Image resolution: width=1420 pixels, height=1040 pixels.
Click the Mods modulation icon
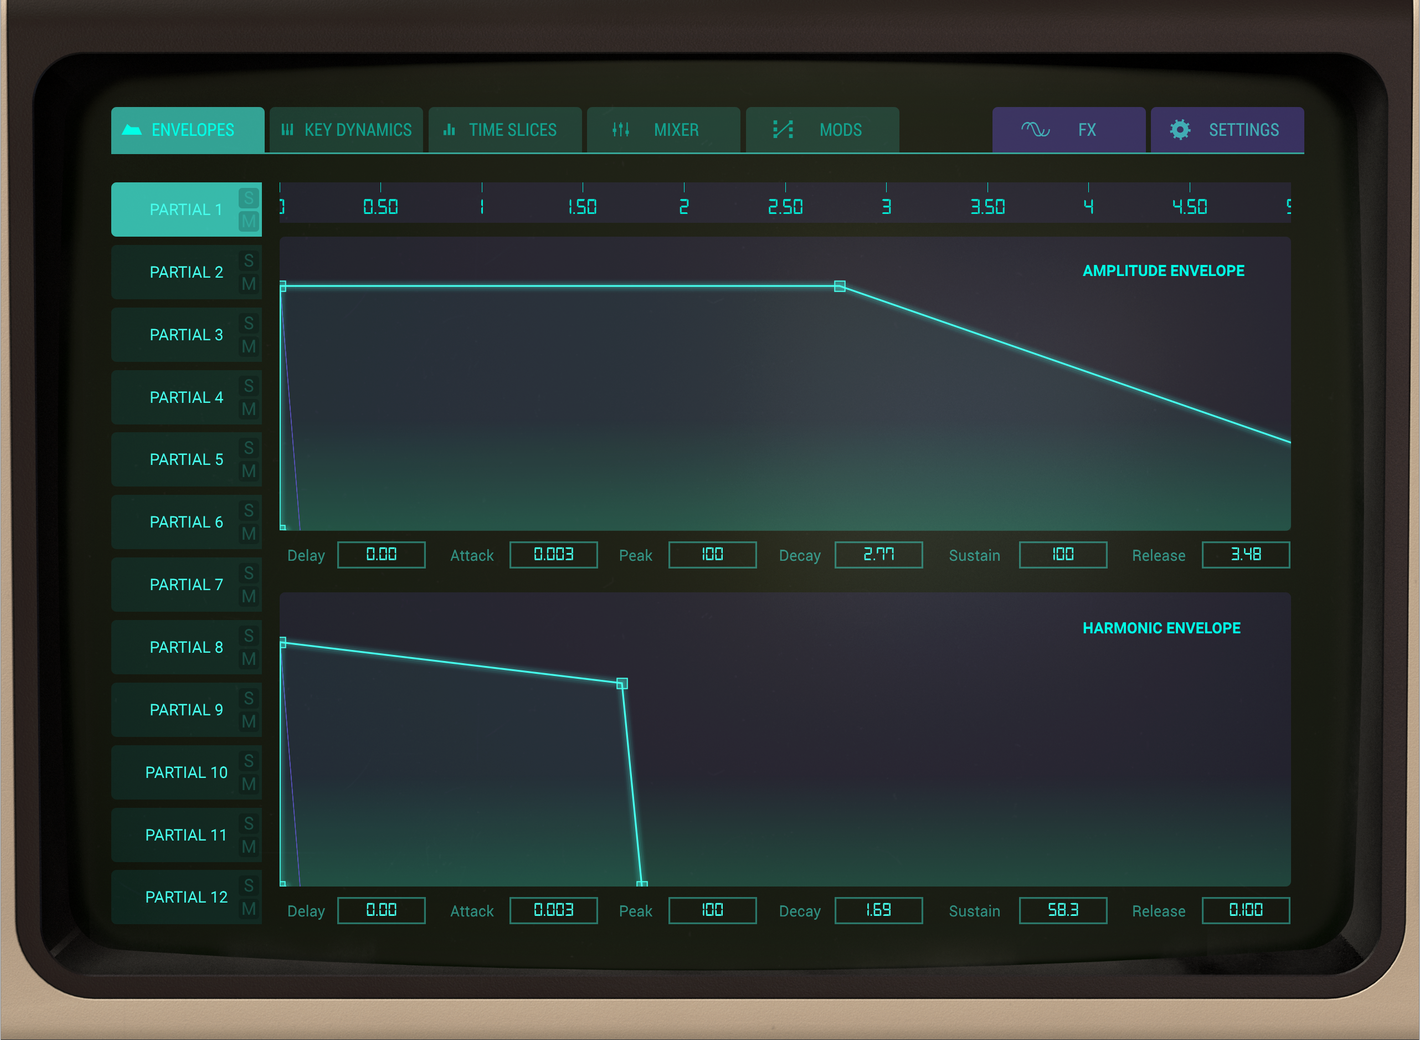click(783, 130)
